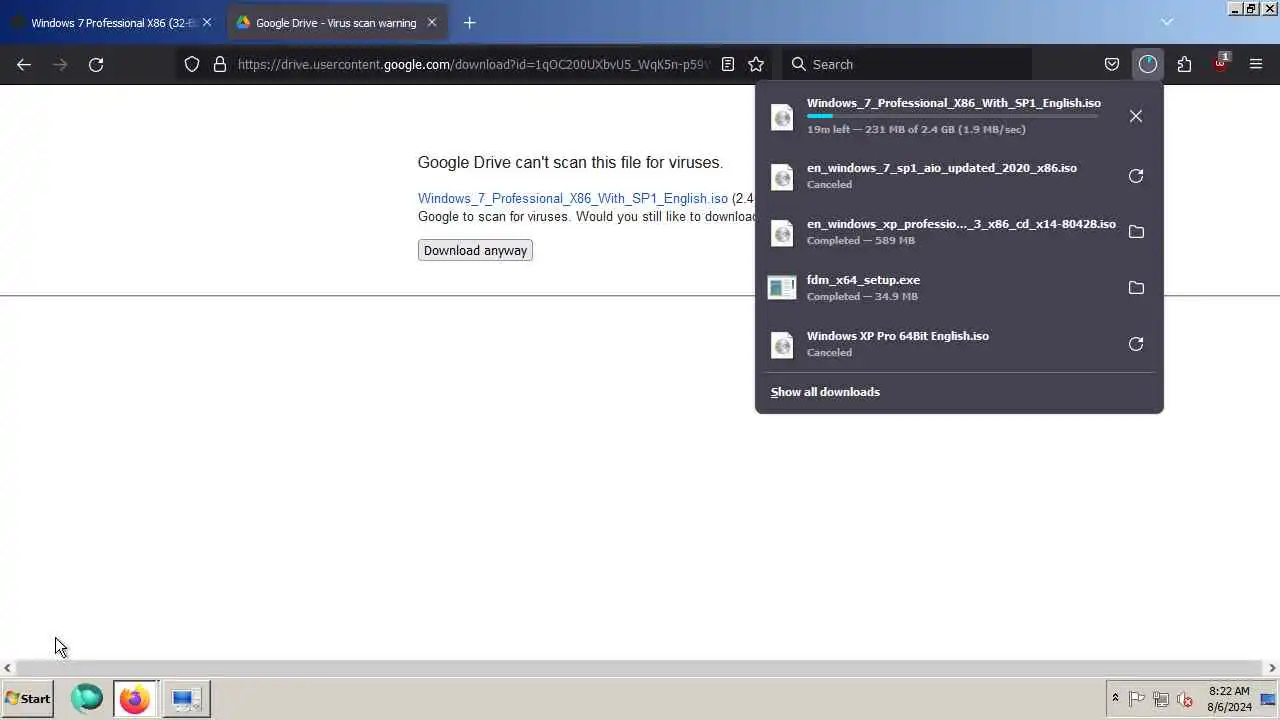The height and width of the screenshot is (720, 1280).
Task: Select Google Drive - Virus scan warning tab
Action: pos(338,22)
